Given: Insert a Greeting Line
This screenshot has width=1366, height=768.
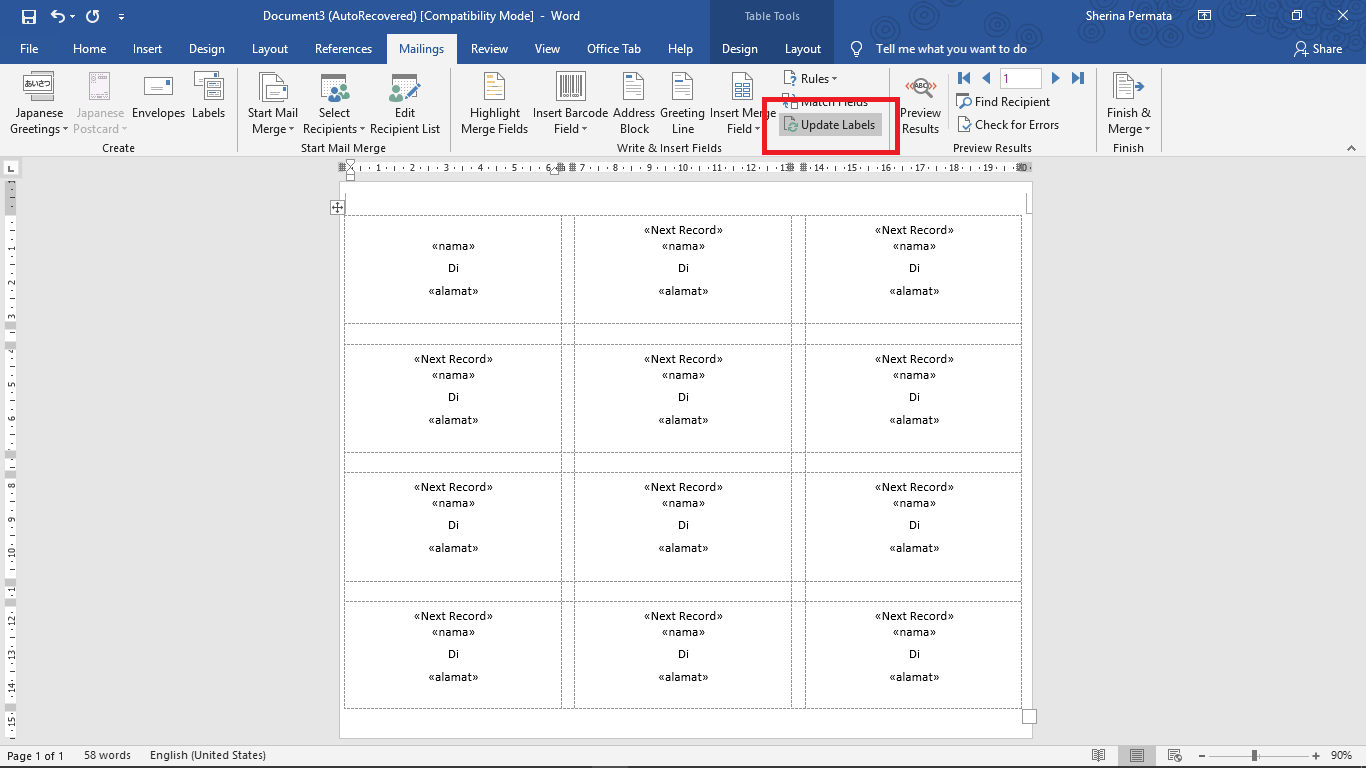Looking at the screenshot, I should [x=682, y=103].
